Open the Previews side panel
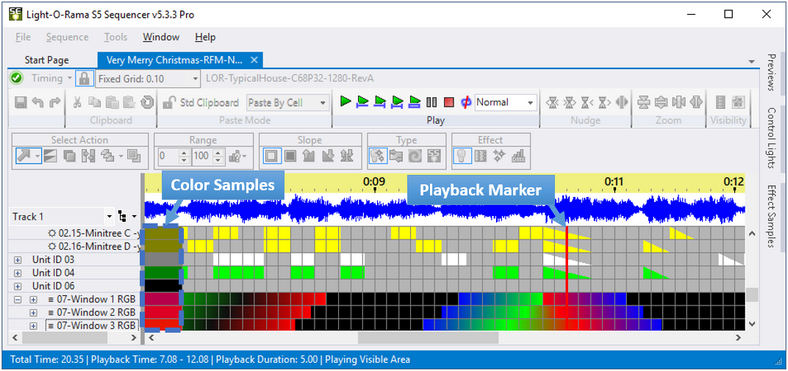Screen dimensions: 788x371 771,72
